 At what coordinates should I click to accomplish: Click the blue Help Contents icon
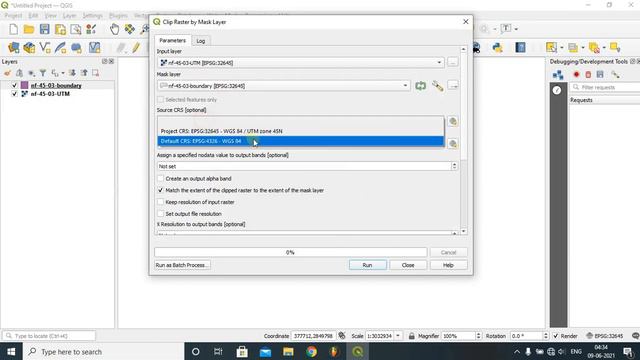click(x=520, y=48)
